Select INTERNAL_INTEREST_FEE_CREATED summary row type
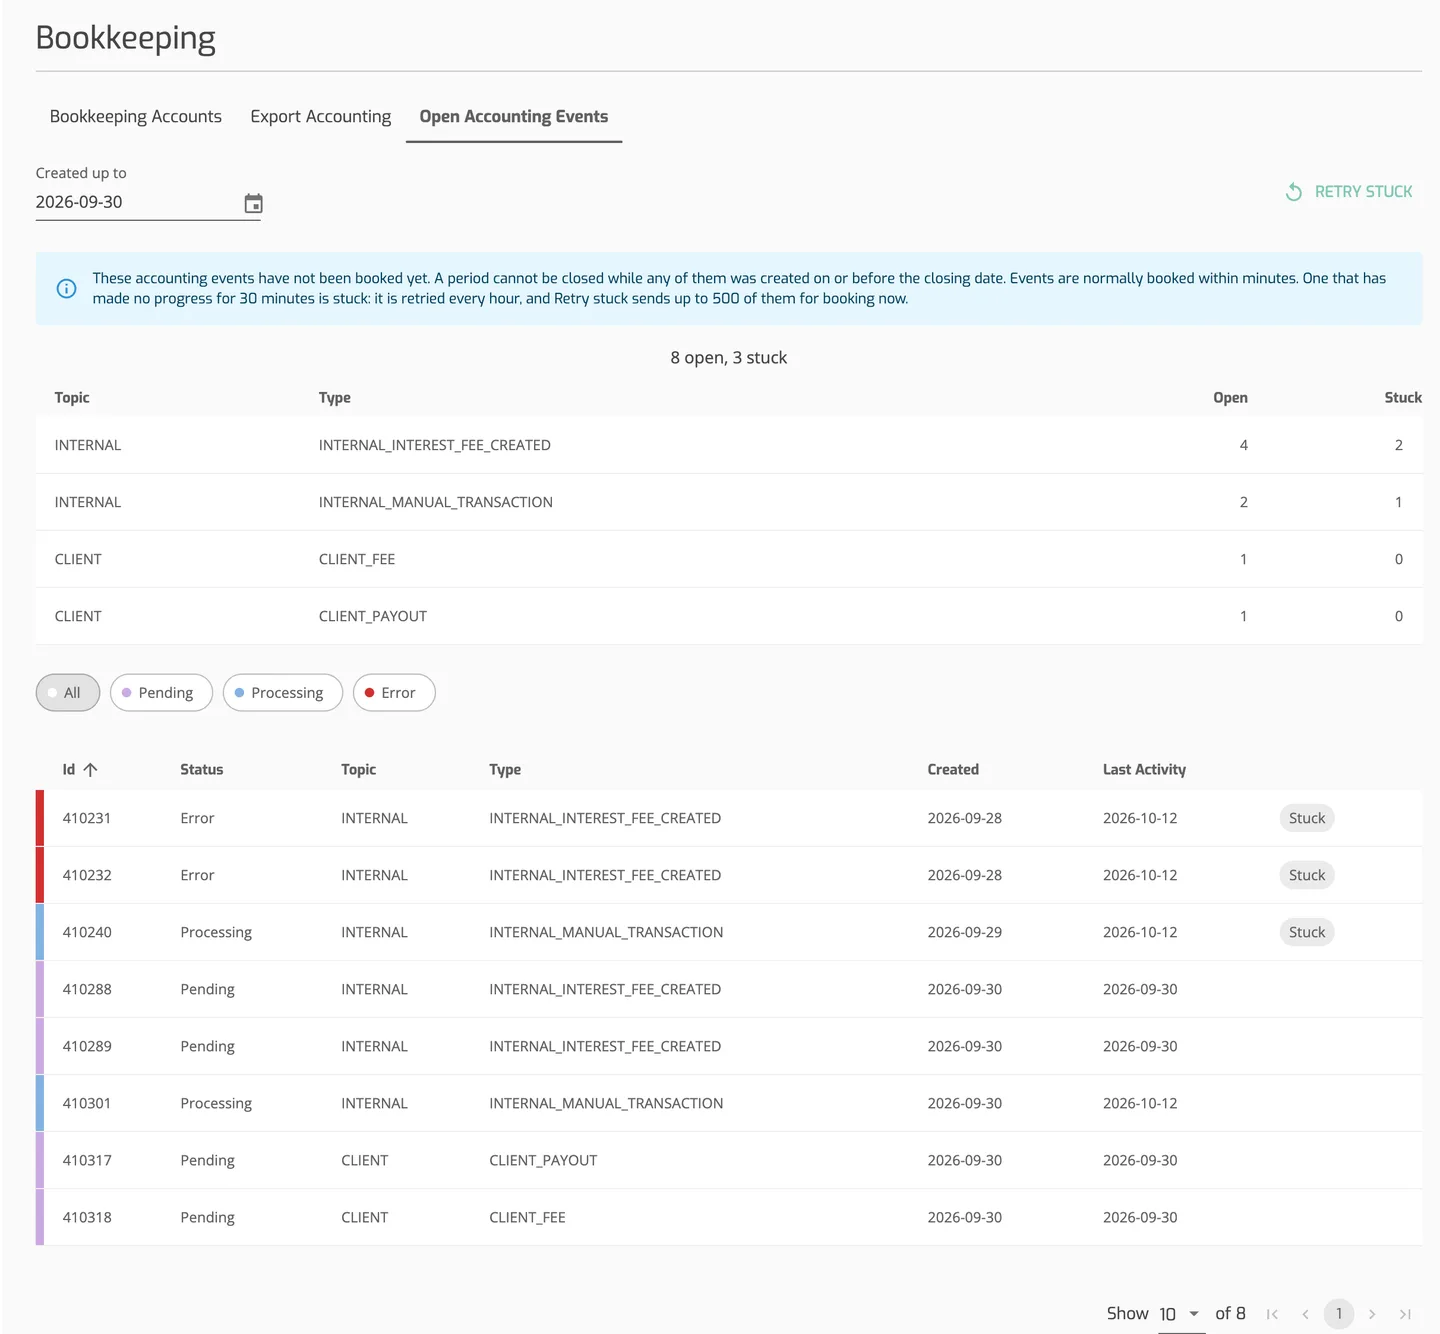1440x1334 pixels. coord(435,445)
